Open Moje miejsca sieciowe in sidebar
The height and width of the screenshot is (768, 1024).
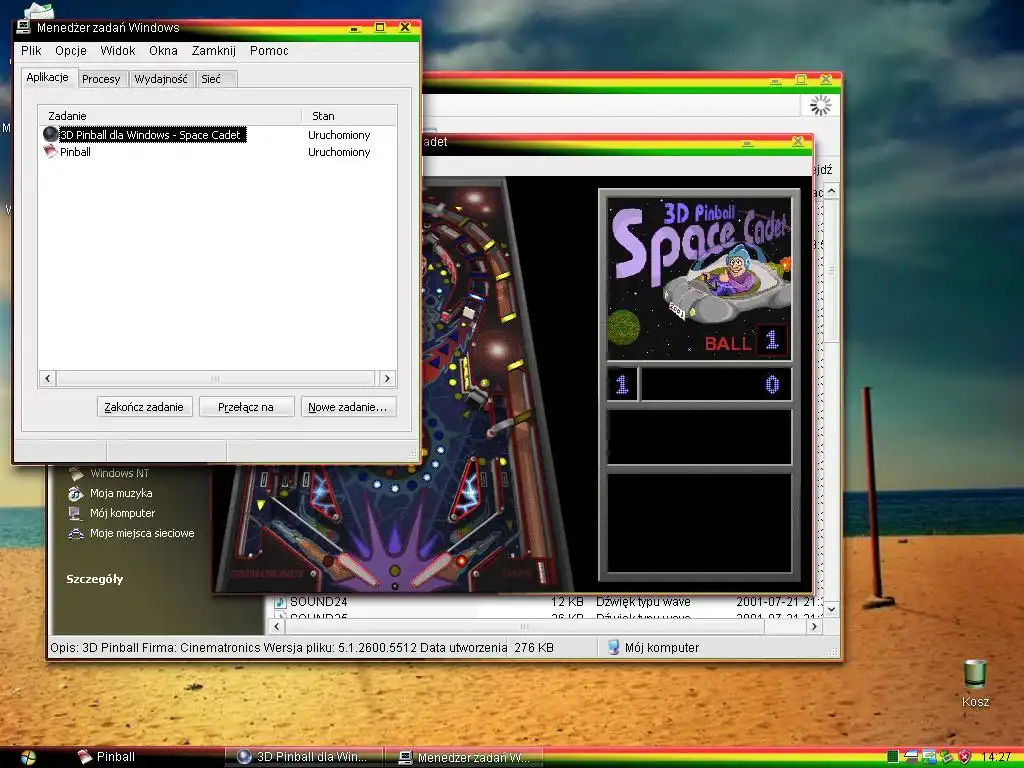tap(142, 533)
